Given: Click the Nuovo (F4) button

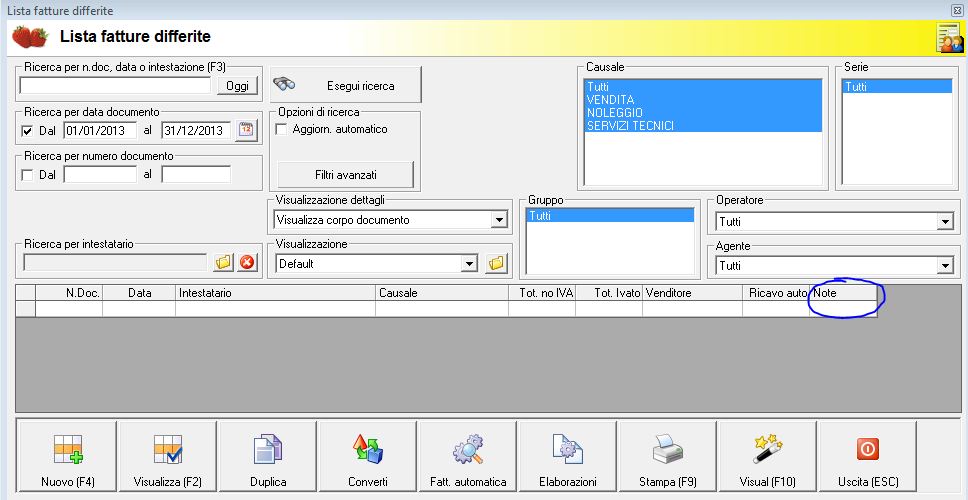Looking at the screenshot, I should pos(67,456).
